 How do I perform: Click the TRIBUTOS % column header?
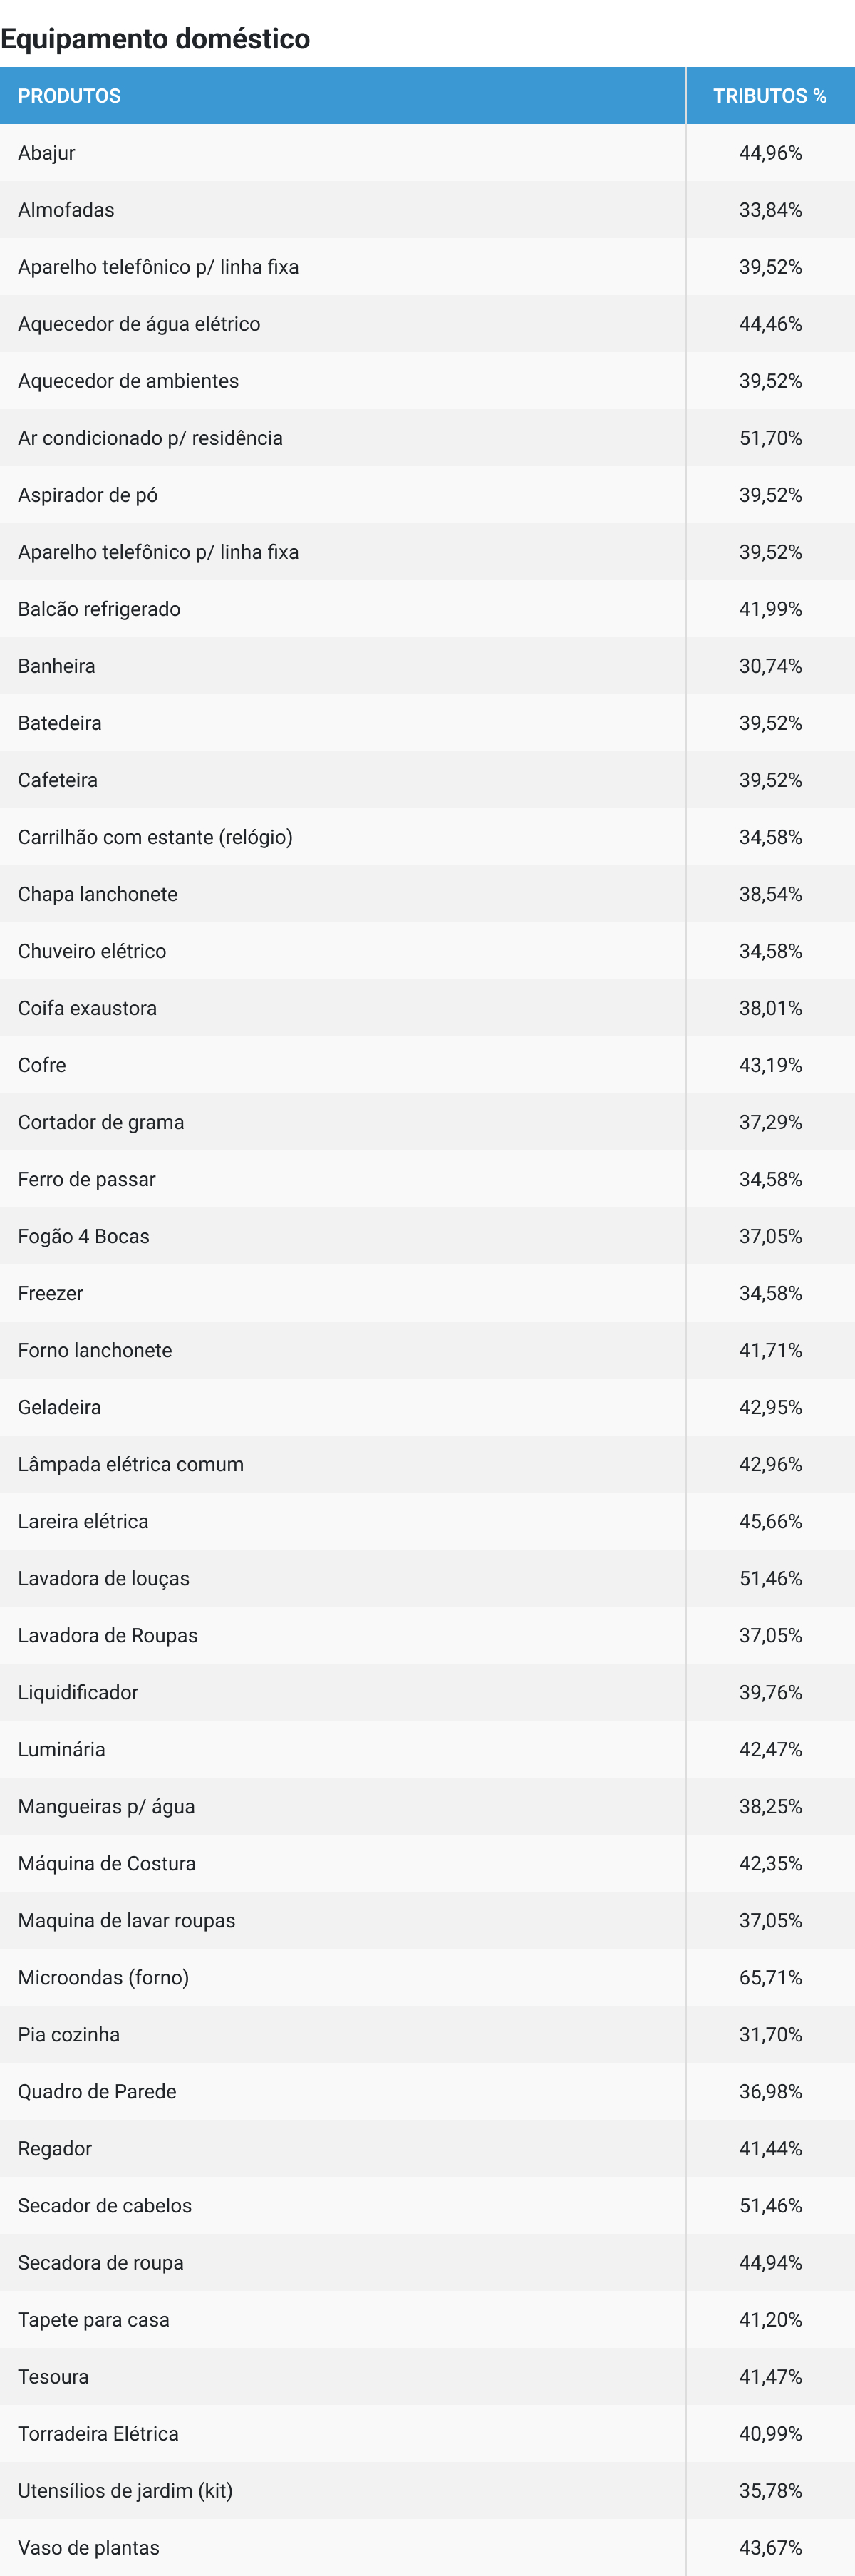pos(769,96)
